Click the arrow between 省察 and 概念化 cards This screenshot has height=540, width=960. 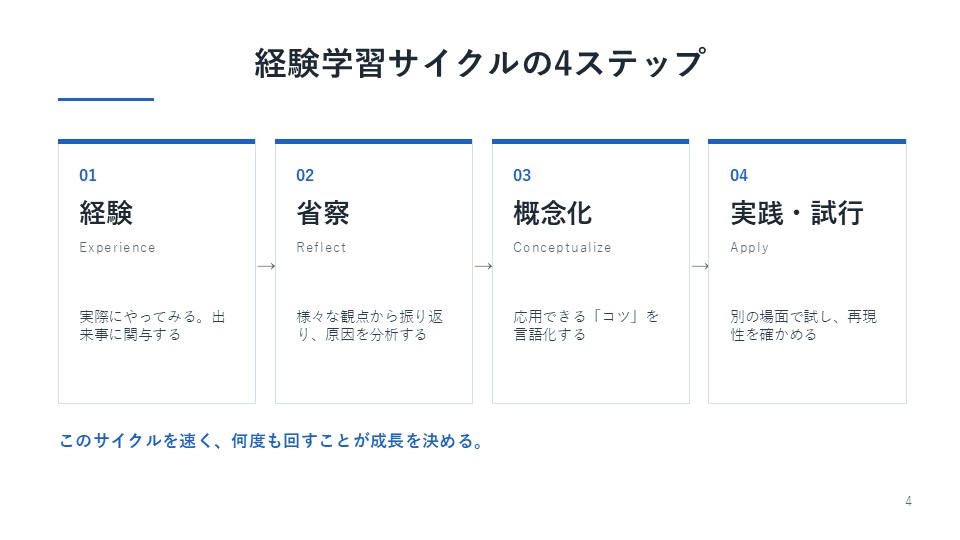tap(483, 266)
